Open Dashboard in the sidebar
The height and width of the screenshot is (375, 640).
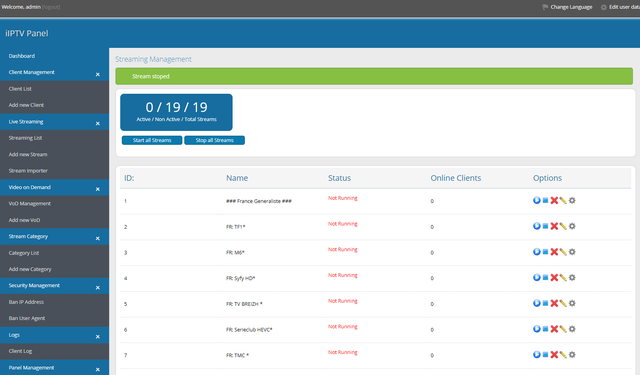(22, 56)
